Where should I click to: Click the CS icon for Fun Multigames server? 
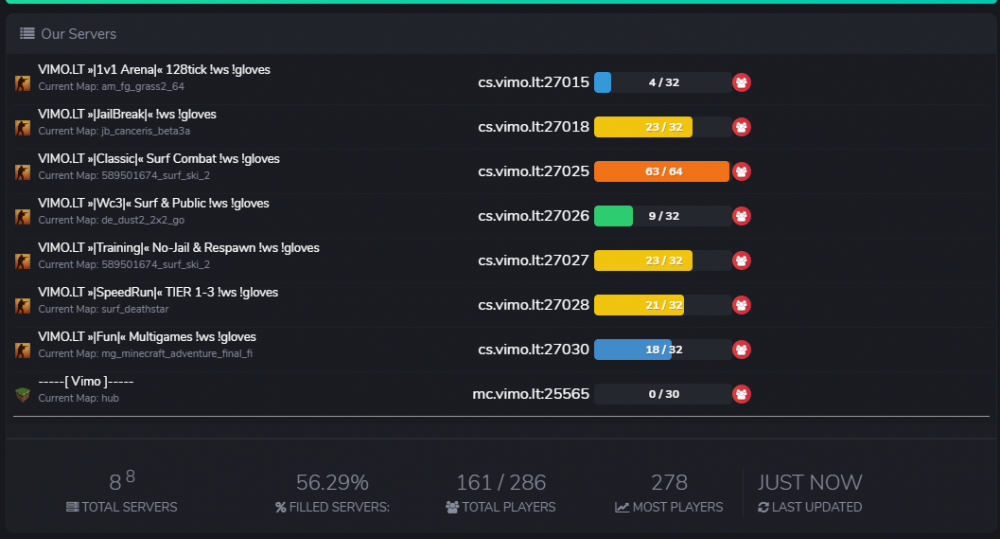23,350
